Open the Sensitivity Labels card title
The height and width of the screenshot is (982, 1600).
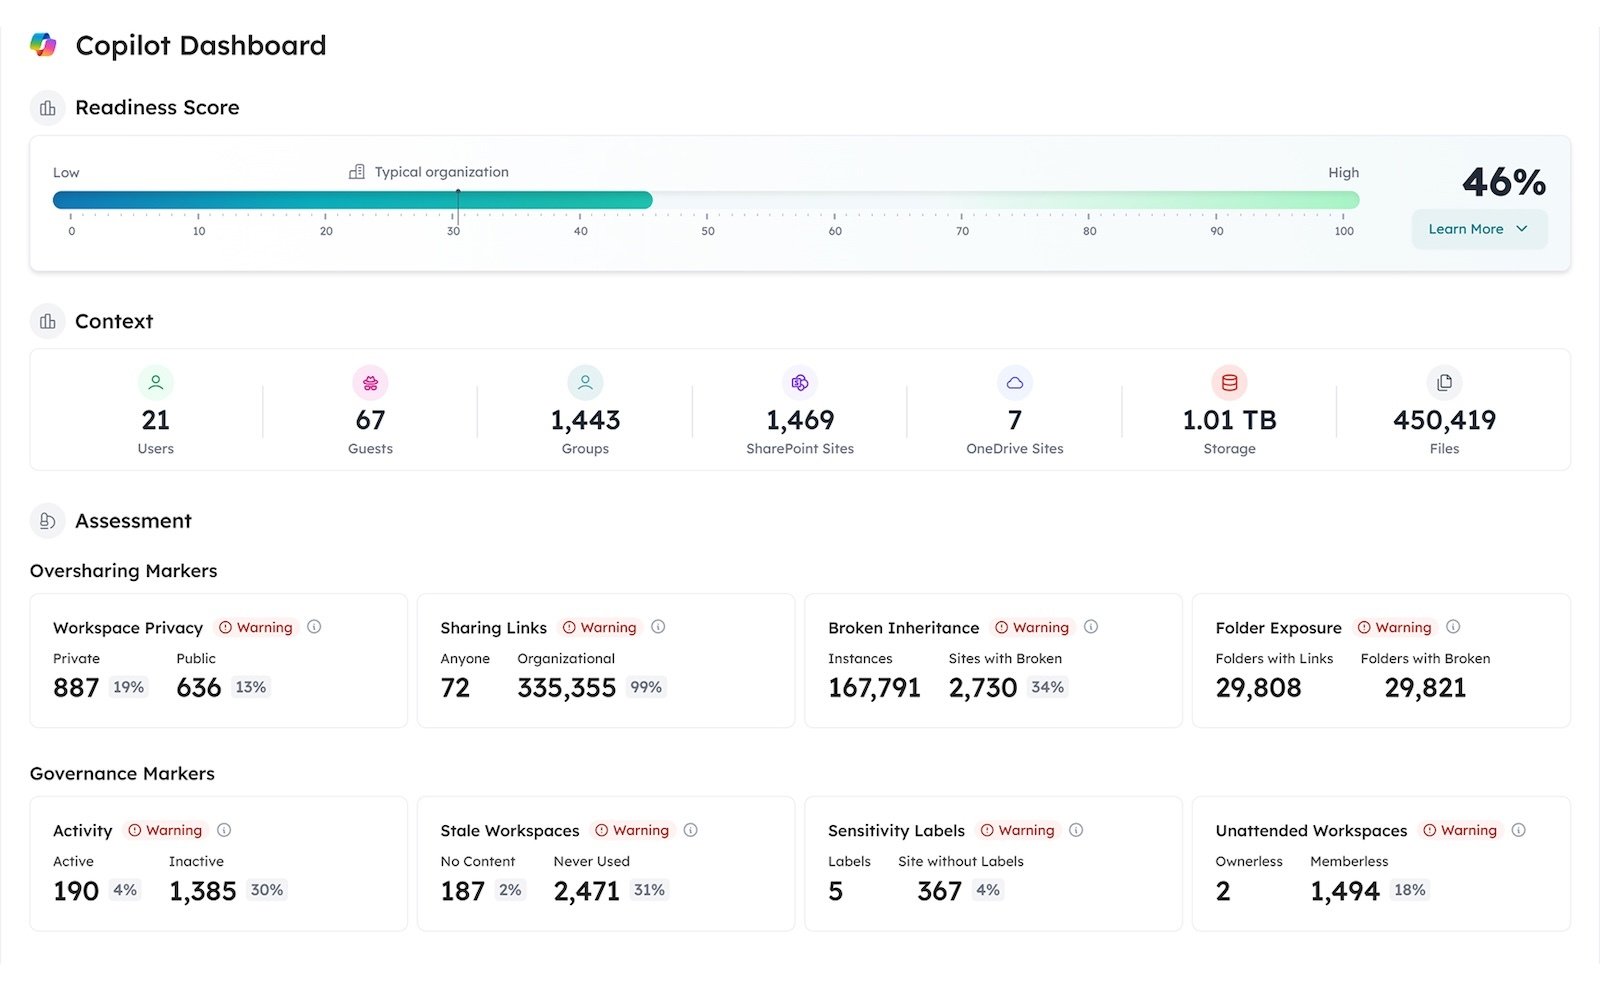pos(896,830)
